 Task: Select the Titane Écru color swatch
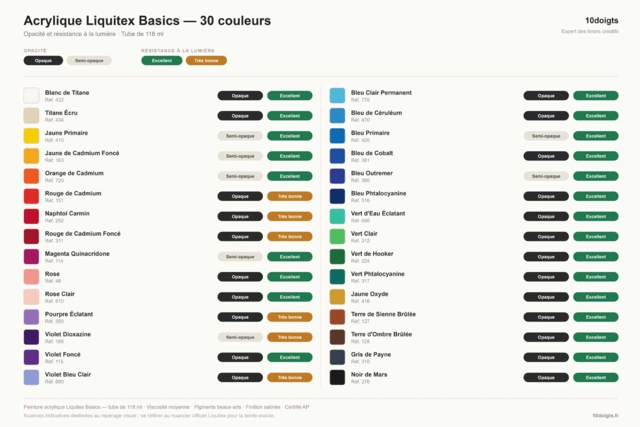coord(31,116)
